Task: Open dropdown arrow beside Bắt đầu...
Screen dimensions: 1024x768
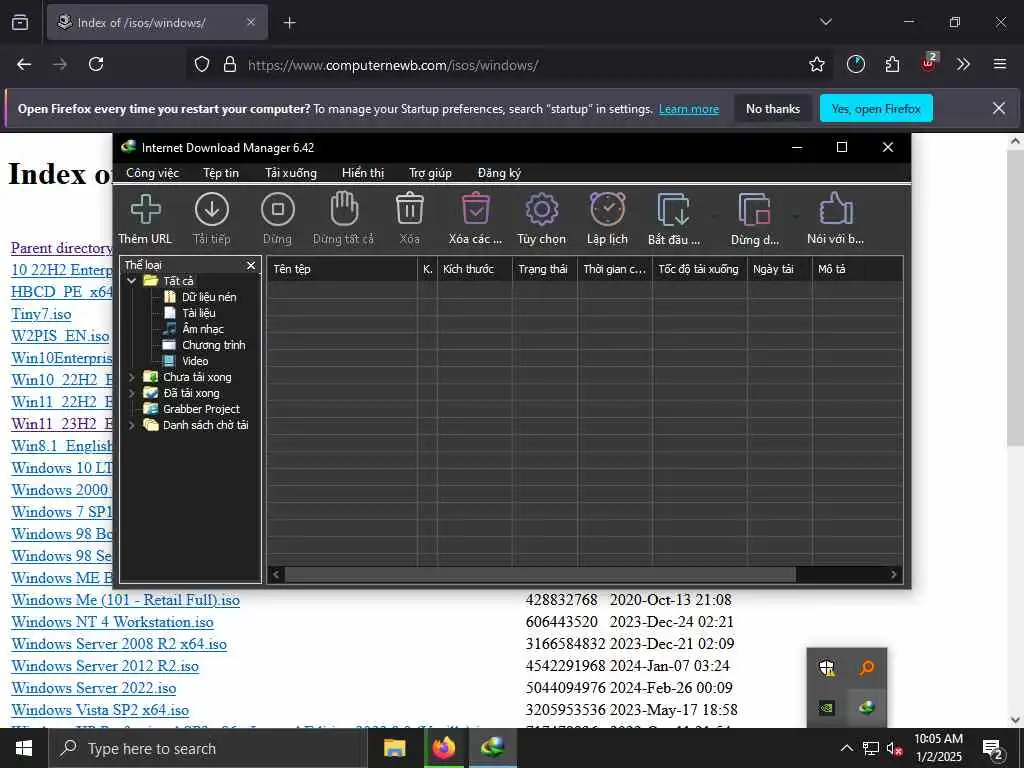Action: pyautogui.click(x=714, y=215)
